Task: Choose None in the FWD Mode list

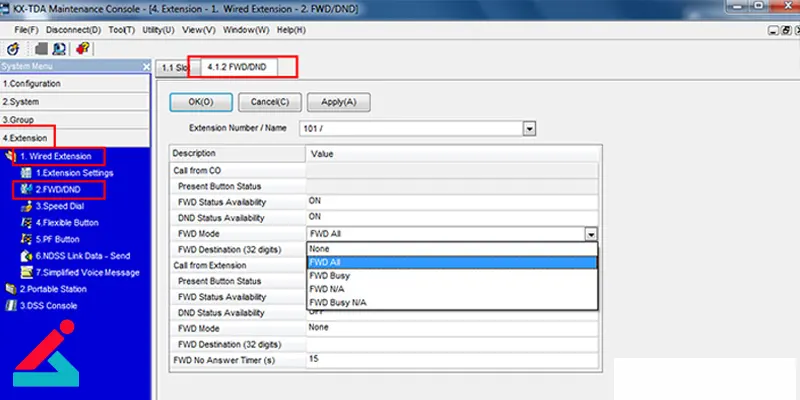Action: click(x=452, y=249)
